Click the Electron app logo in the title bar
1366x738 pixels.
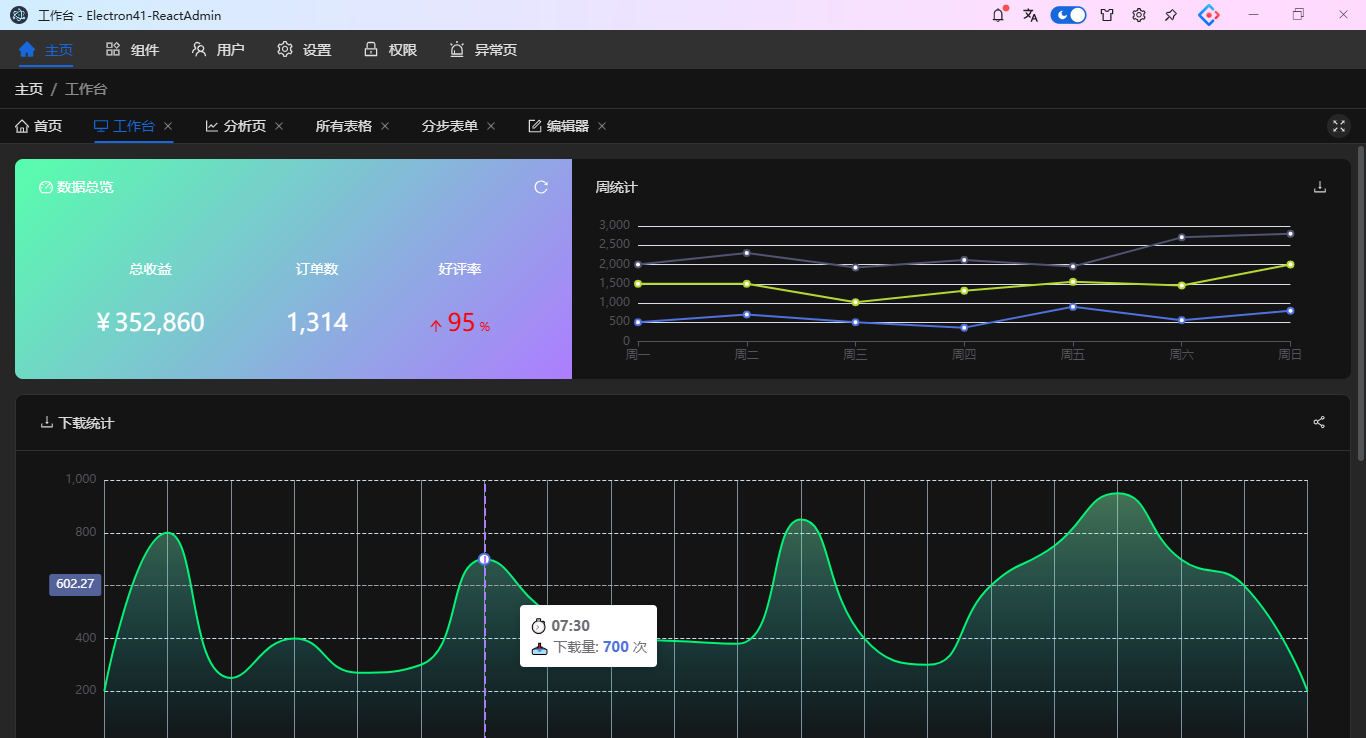coord(19,15)
